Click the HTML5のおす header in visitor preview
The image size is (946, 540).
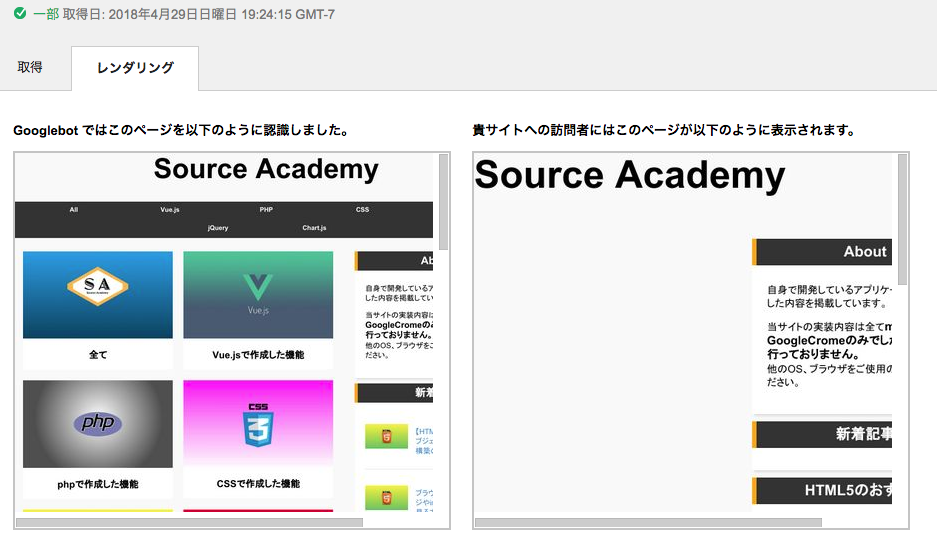822,491
